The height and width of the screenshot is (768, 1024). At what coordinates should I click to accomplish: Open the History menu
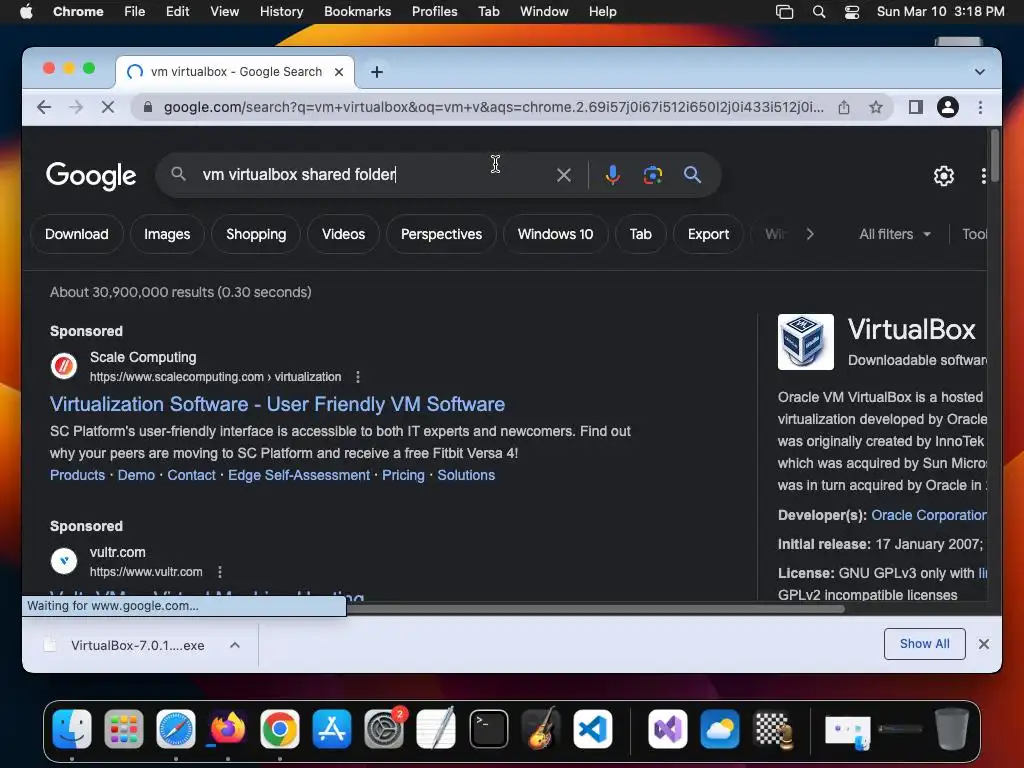click(281, 12)
